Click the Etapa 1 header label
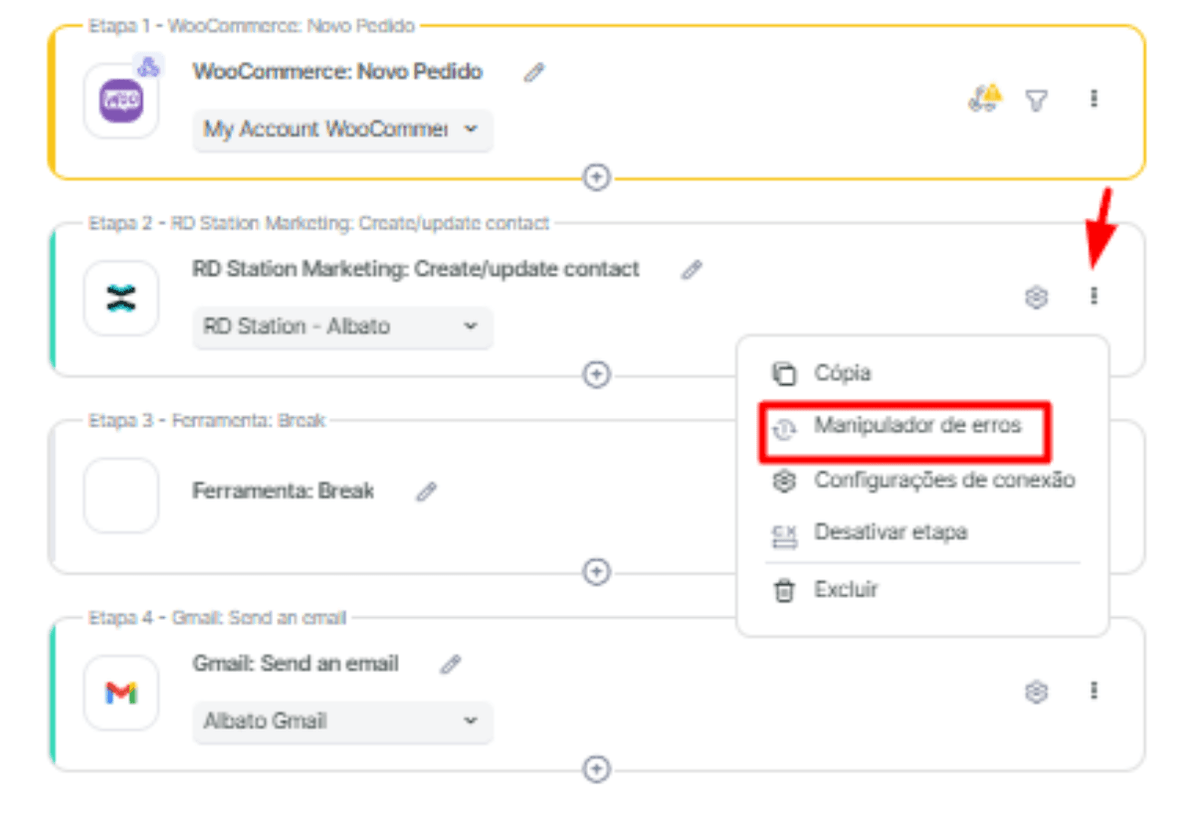Viewport: 1200px width, 832px height. coord(251,26)
